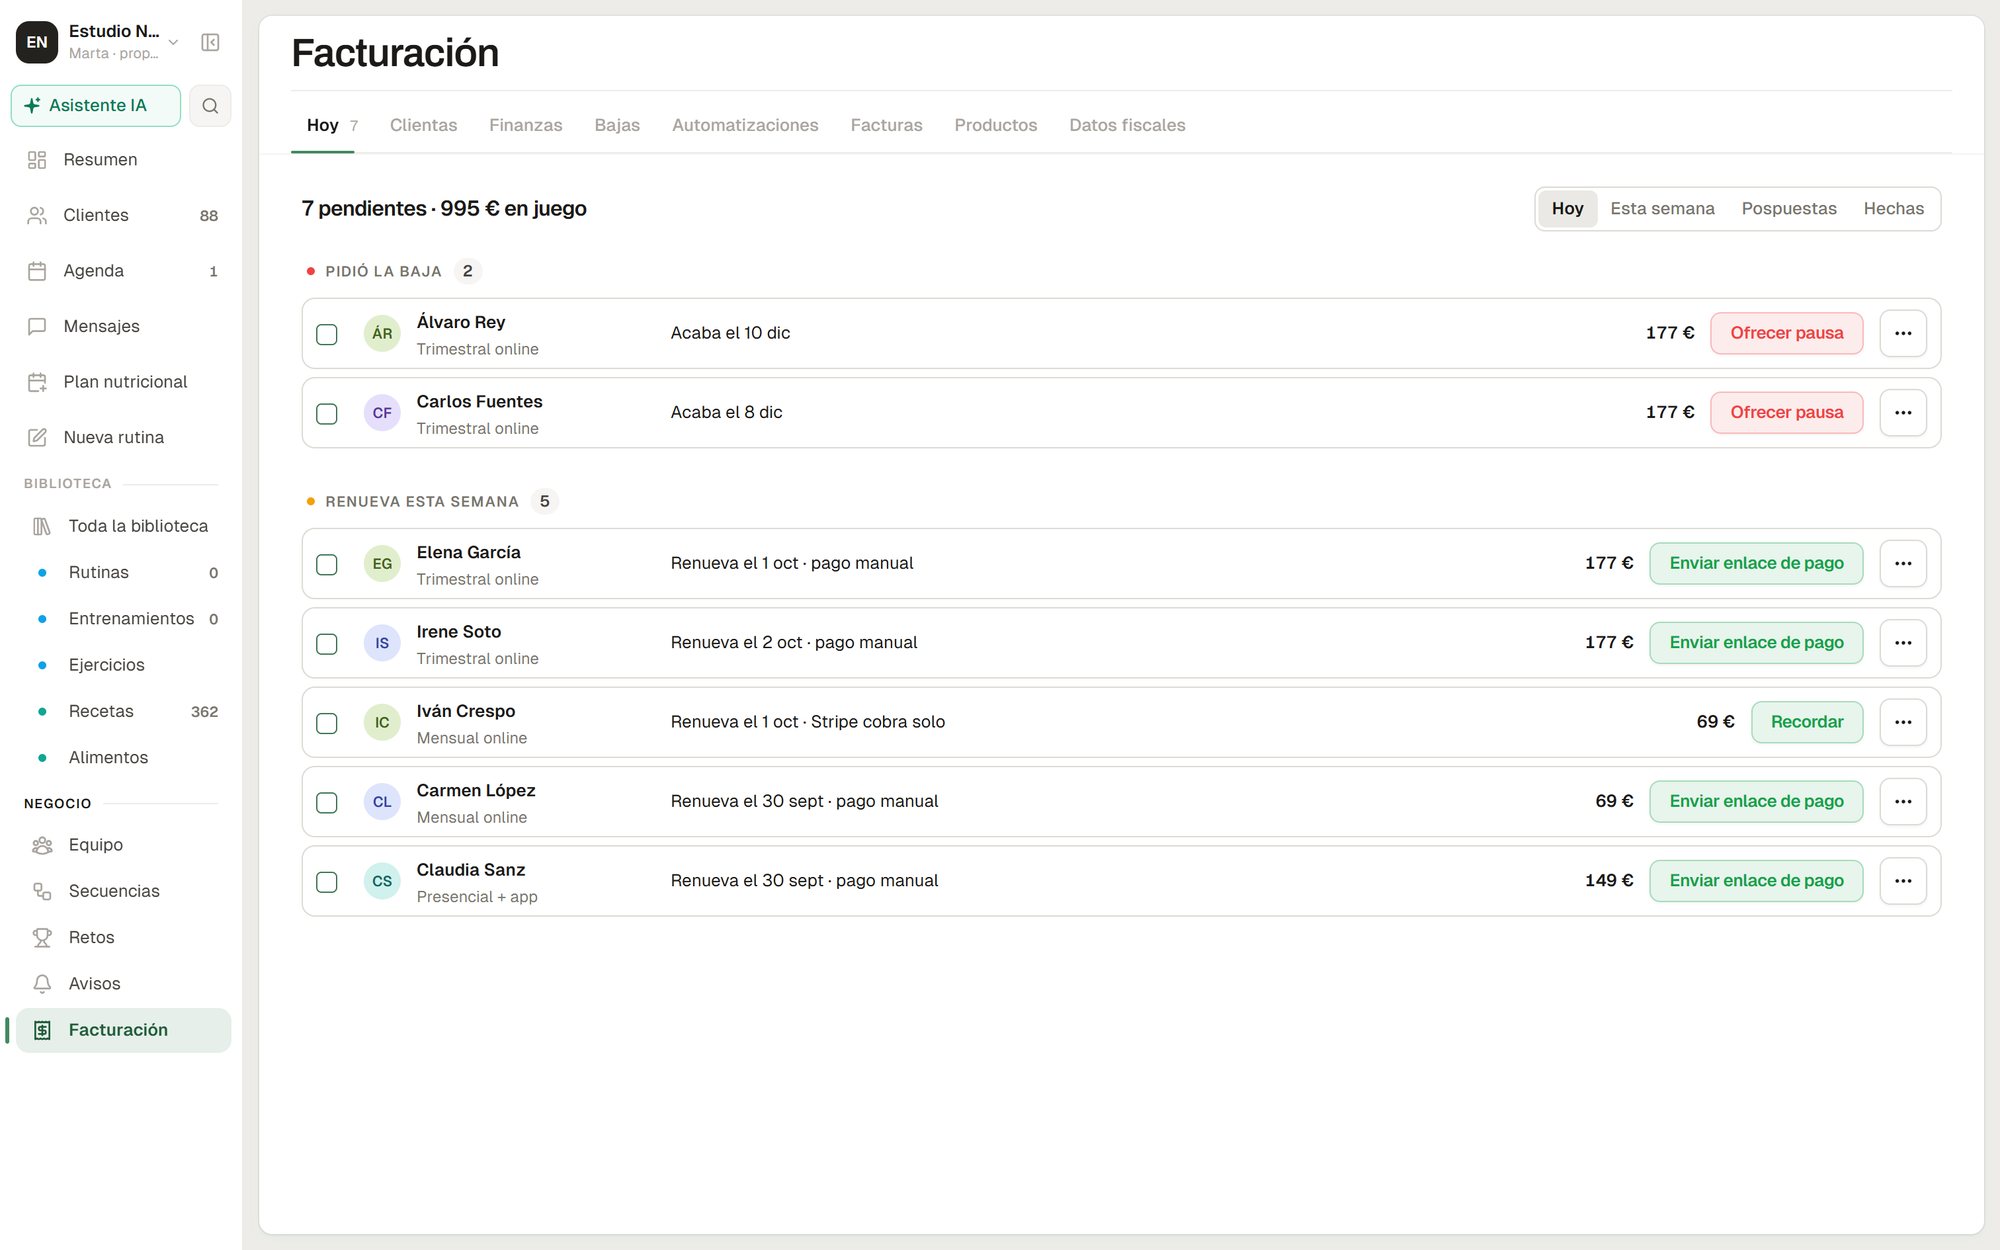Viewport: 2000px width, 1250px height.
Task: Open the Datos fiscales tab
Action: [x=1127, y=125]
